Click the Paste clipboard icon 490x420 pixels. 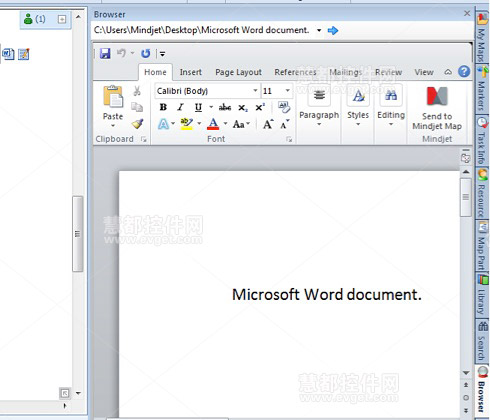pyautogui.click(x=113, y=96)
